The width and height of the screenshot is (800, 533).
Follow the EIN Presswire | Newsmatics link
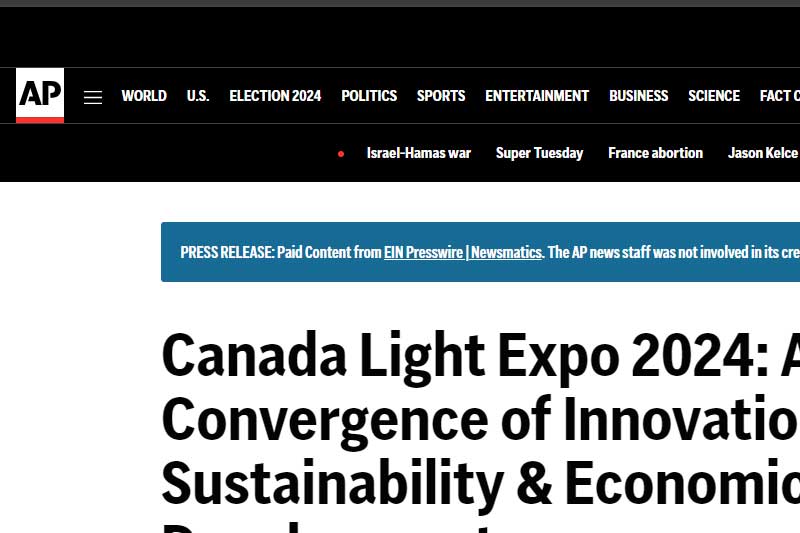point(463,252)
